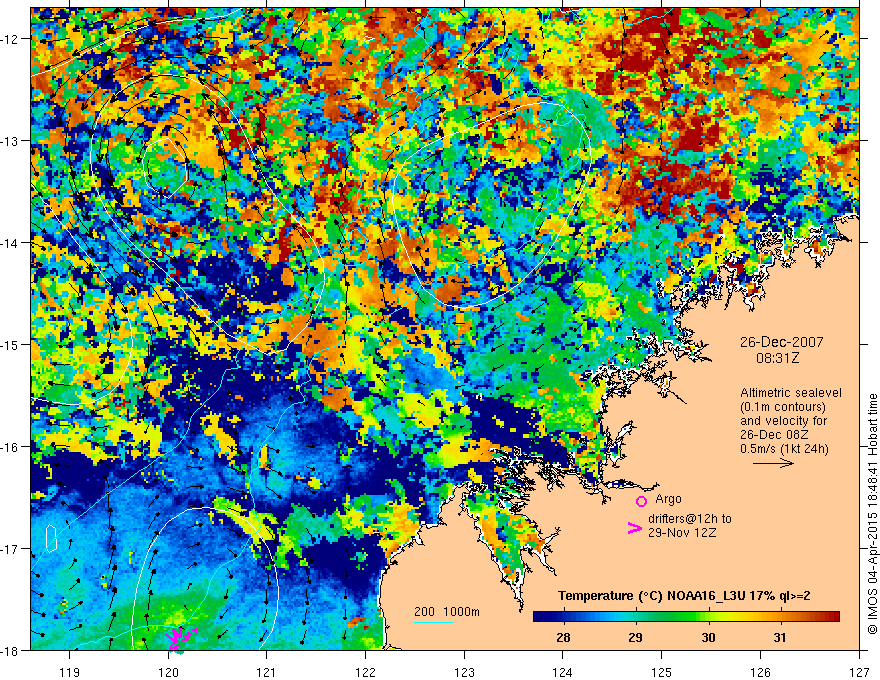Click the color bar value '30'
The height and width of the screenshot is (680, 880).
708,637
